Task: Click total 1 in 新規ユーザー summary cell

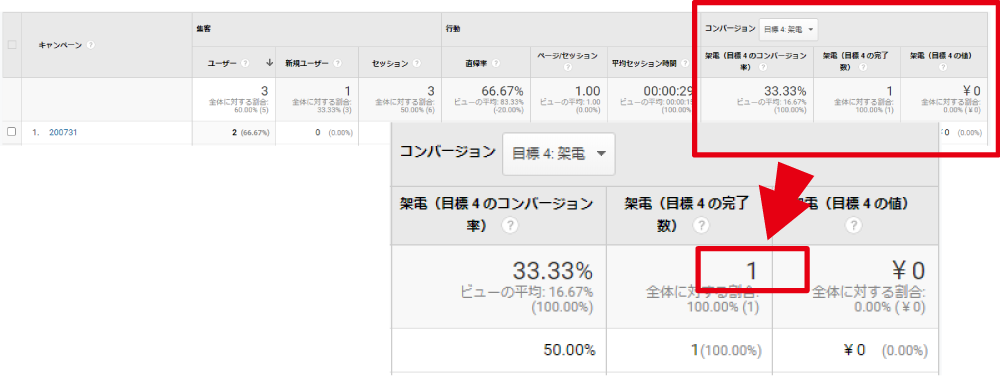Action: tap(348, 92)
